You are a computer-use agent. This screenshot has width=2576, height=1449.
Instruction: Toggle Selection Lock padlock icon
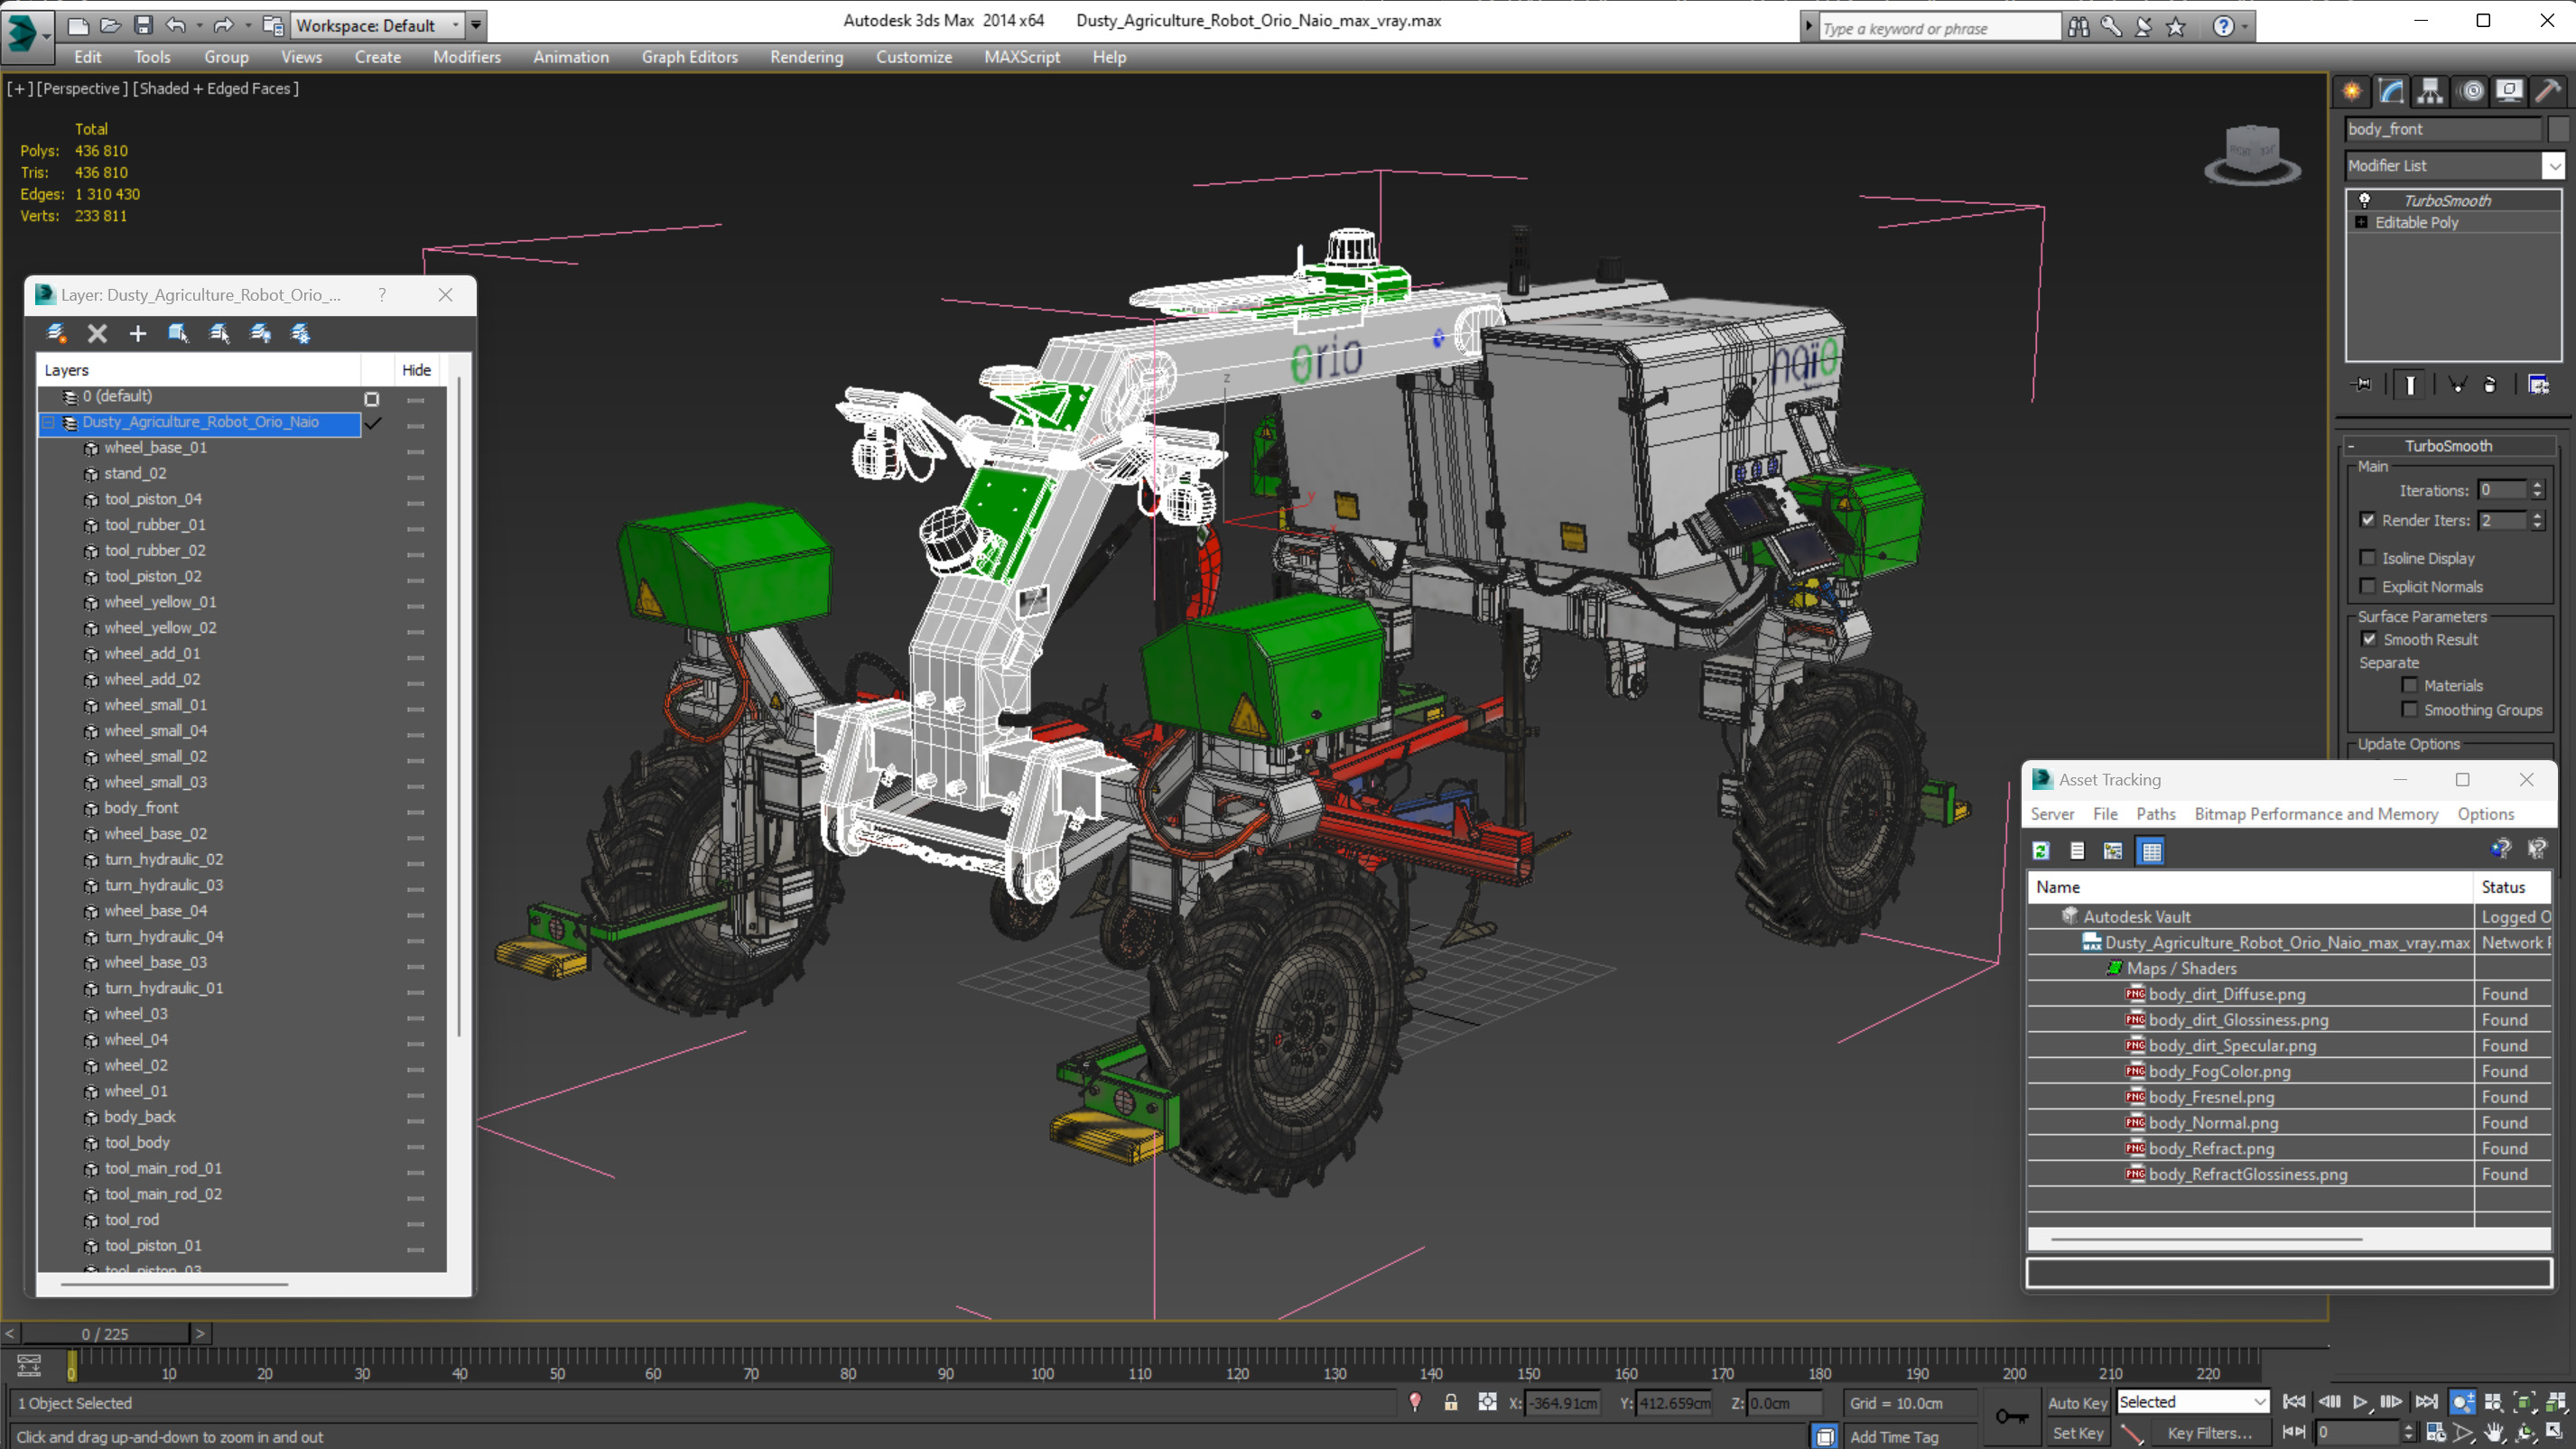pyautogui.click(x=1451, y=1402)
